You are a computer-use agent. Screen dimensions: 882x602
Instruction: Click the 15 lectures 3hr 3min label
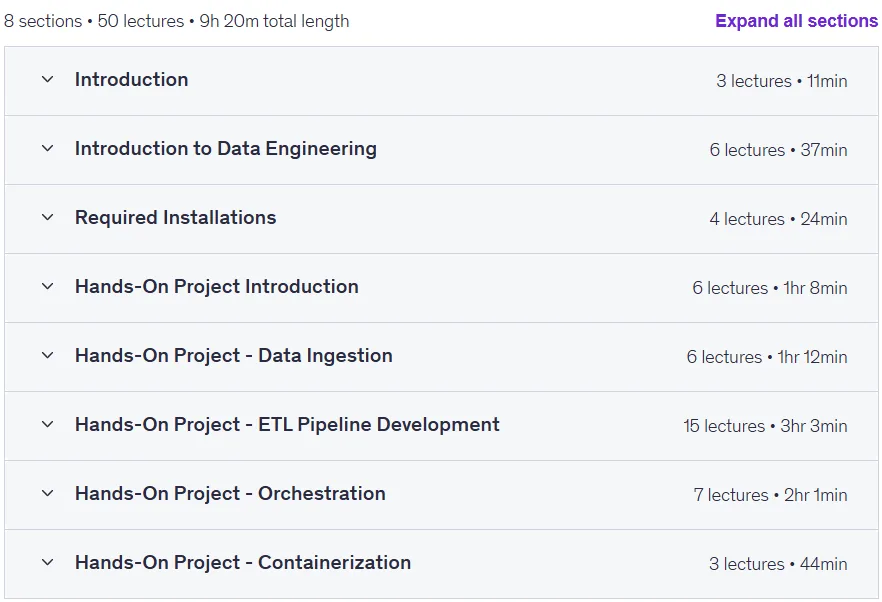[765, 426]
